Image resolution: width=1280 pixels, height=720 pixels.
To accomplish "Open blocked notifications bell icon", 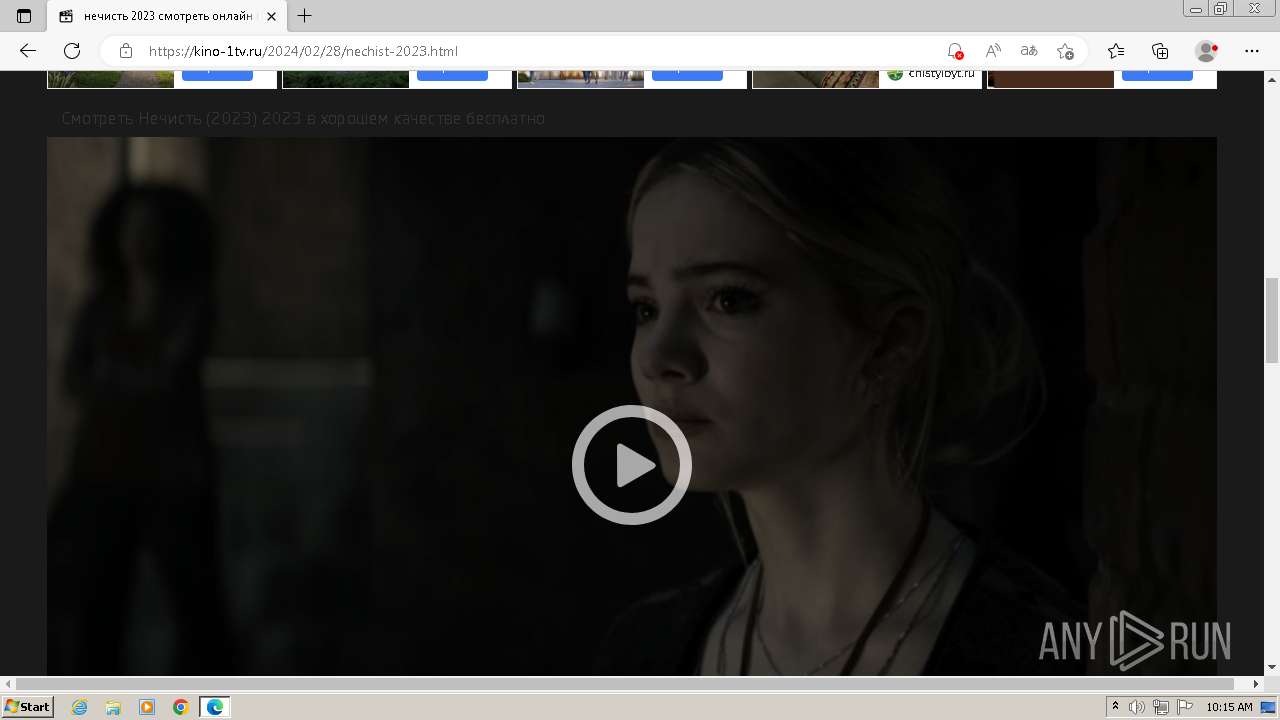I will coord(955,51).
